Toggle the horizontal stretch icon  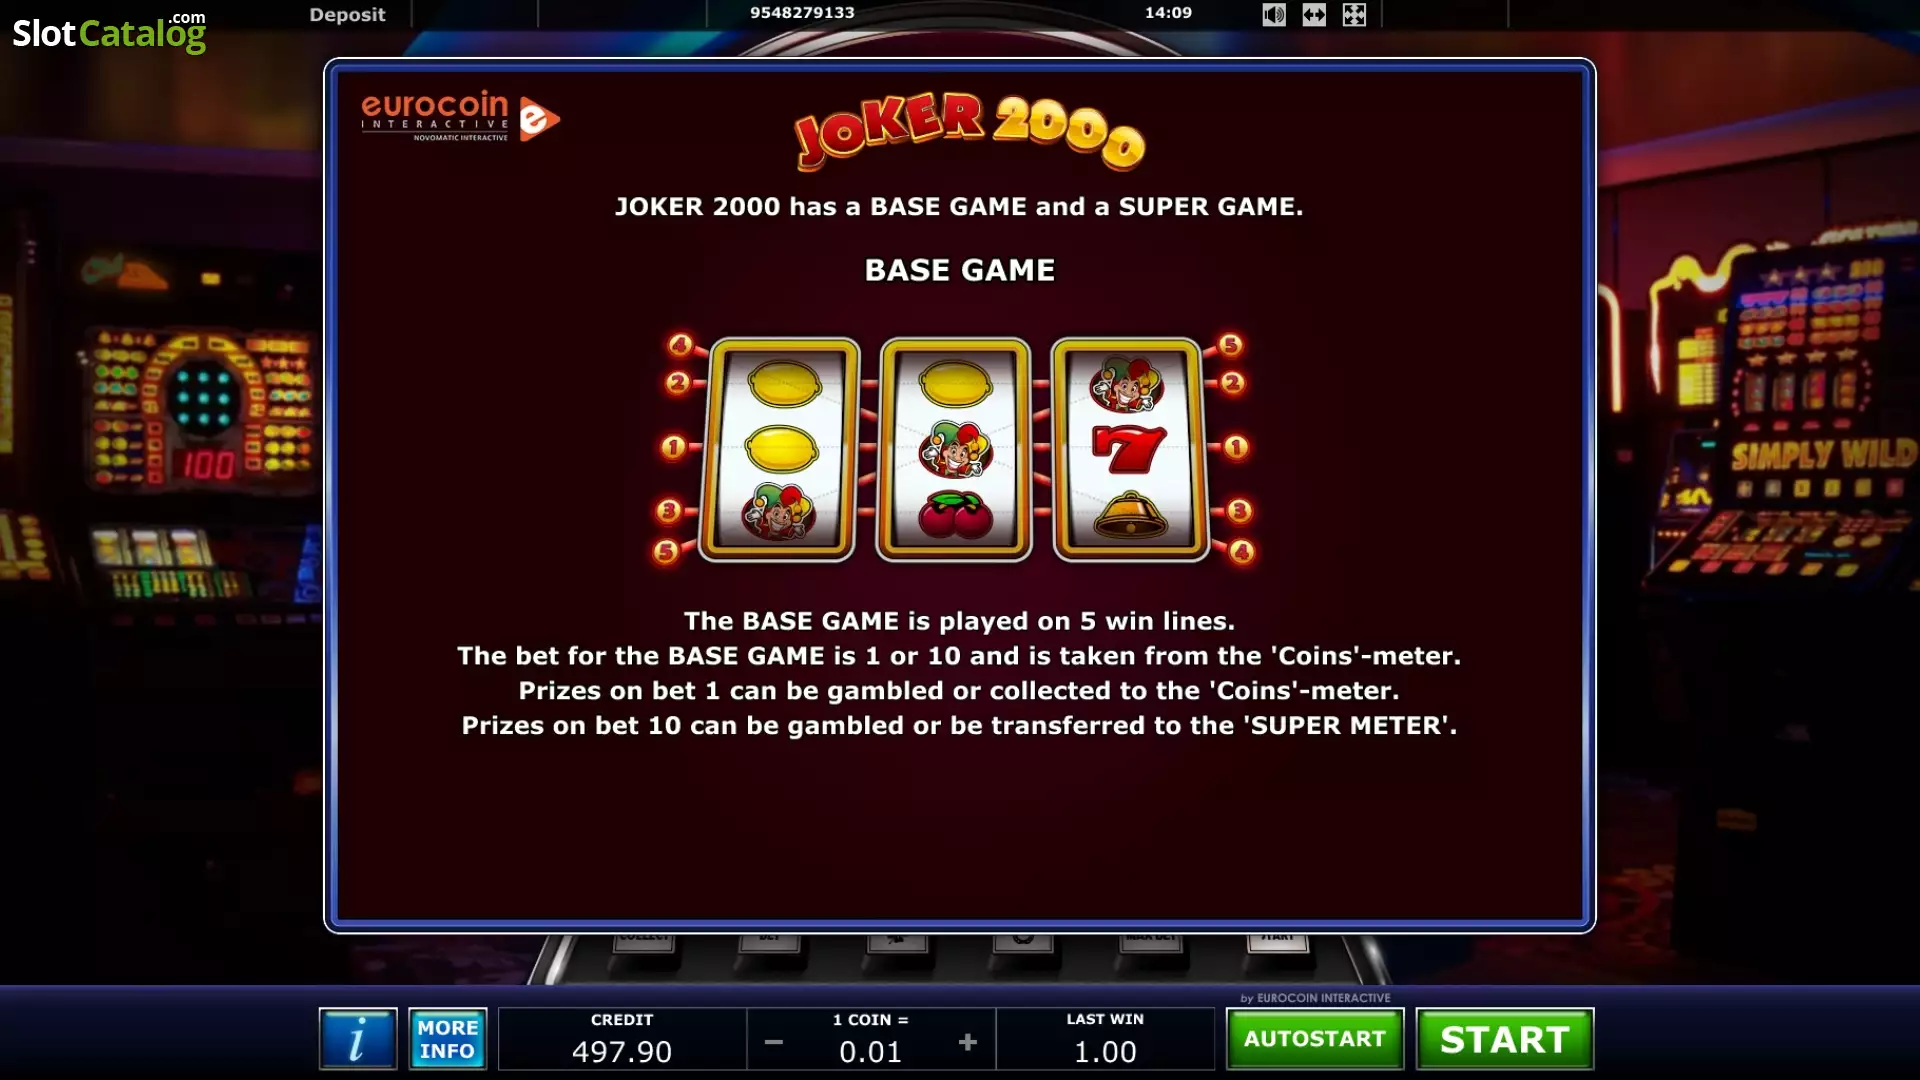1314,14
